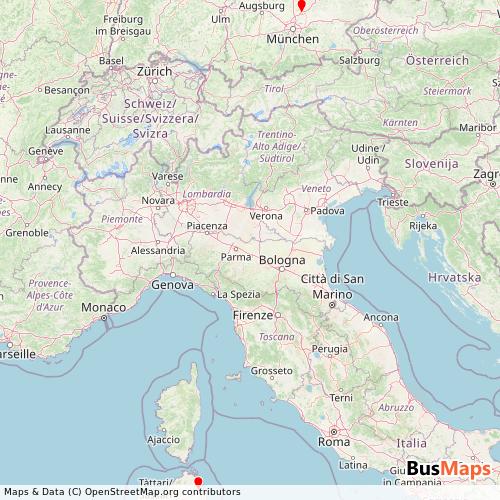The image size is (500, 500).
Task: Click the Österreich country label
Action: point(437,61)
